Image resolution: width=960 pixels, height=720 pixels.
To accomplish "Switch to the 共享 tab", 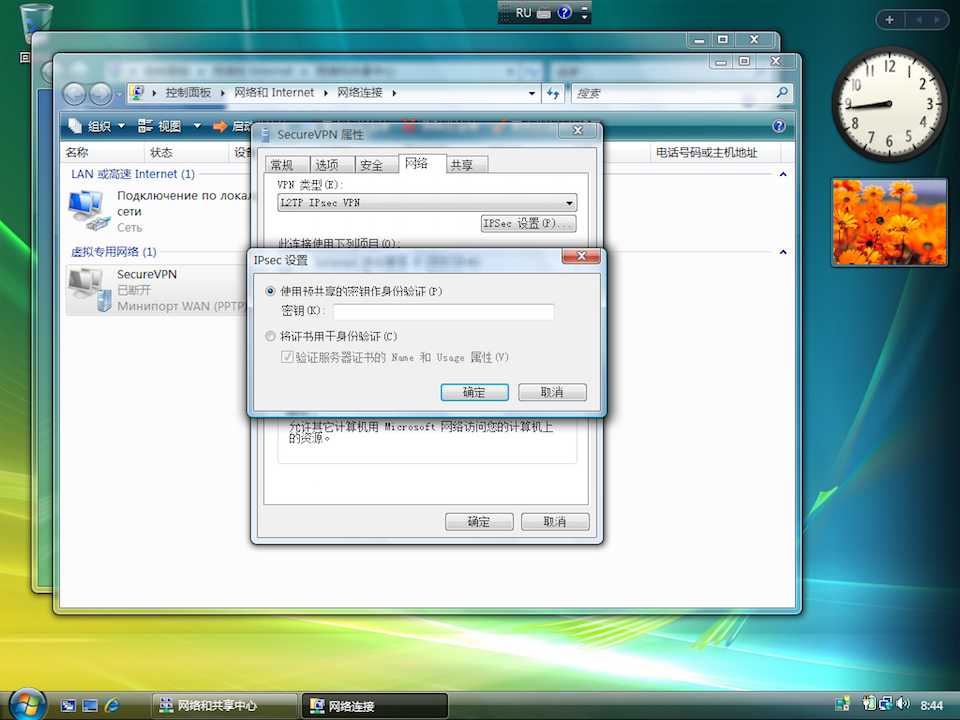I will 467,165.
